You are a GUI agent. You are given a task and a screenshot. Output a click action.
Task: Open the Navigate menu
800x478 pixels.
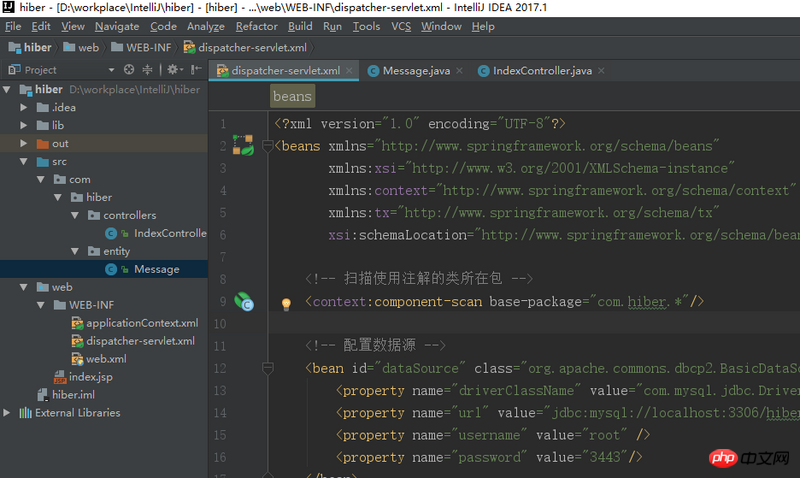117,27
